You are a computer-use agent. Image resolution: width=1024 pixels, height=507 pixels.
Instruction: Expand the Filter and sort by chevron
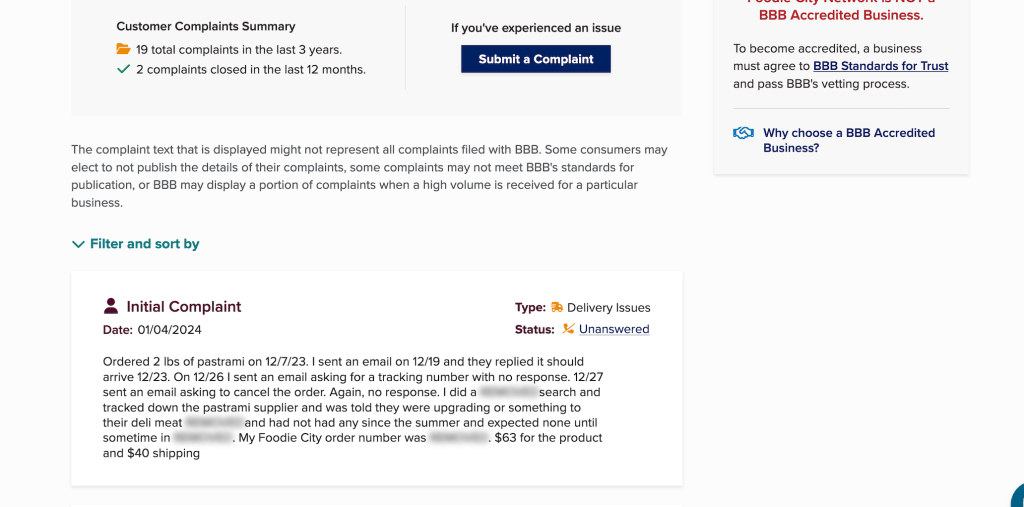tap(78, 244)
